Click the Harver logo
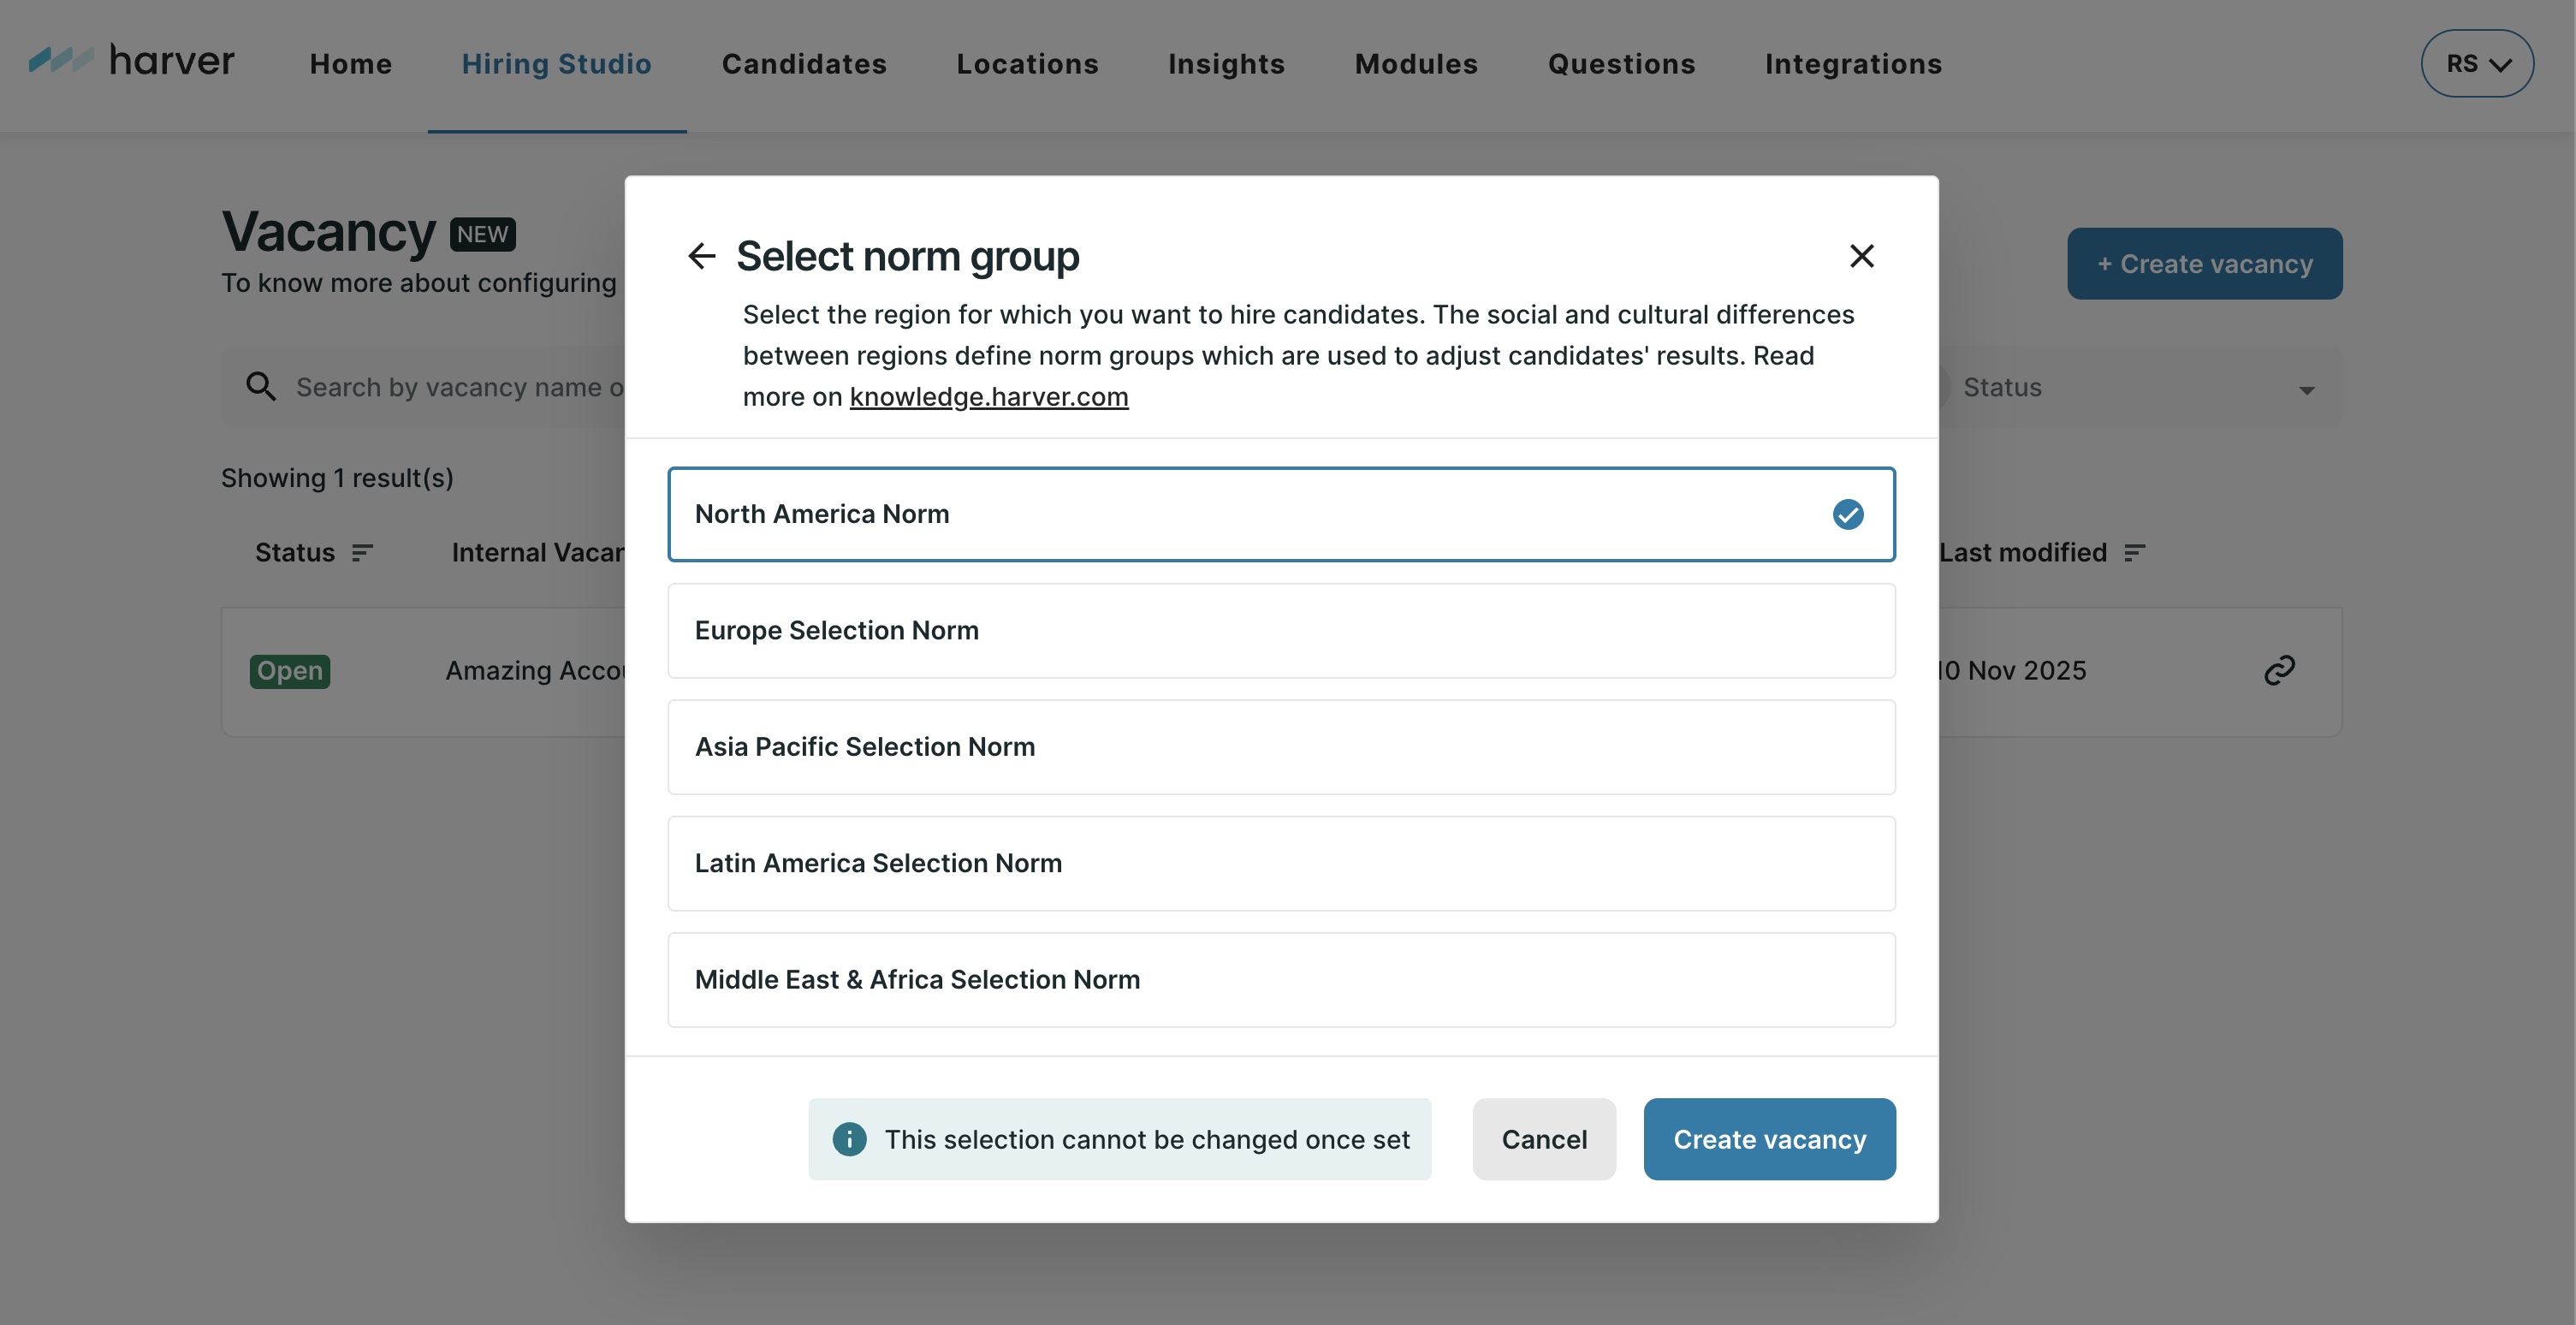 click(x=132, y=61)
